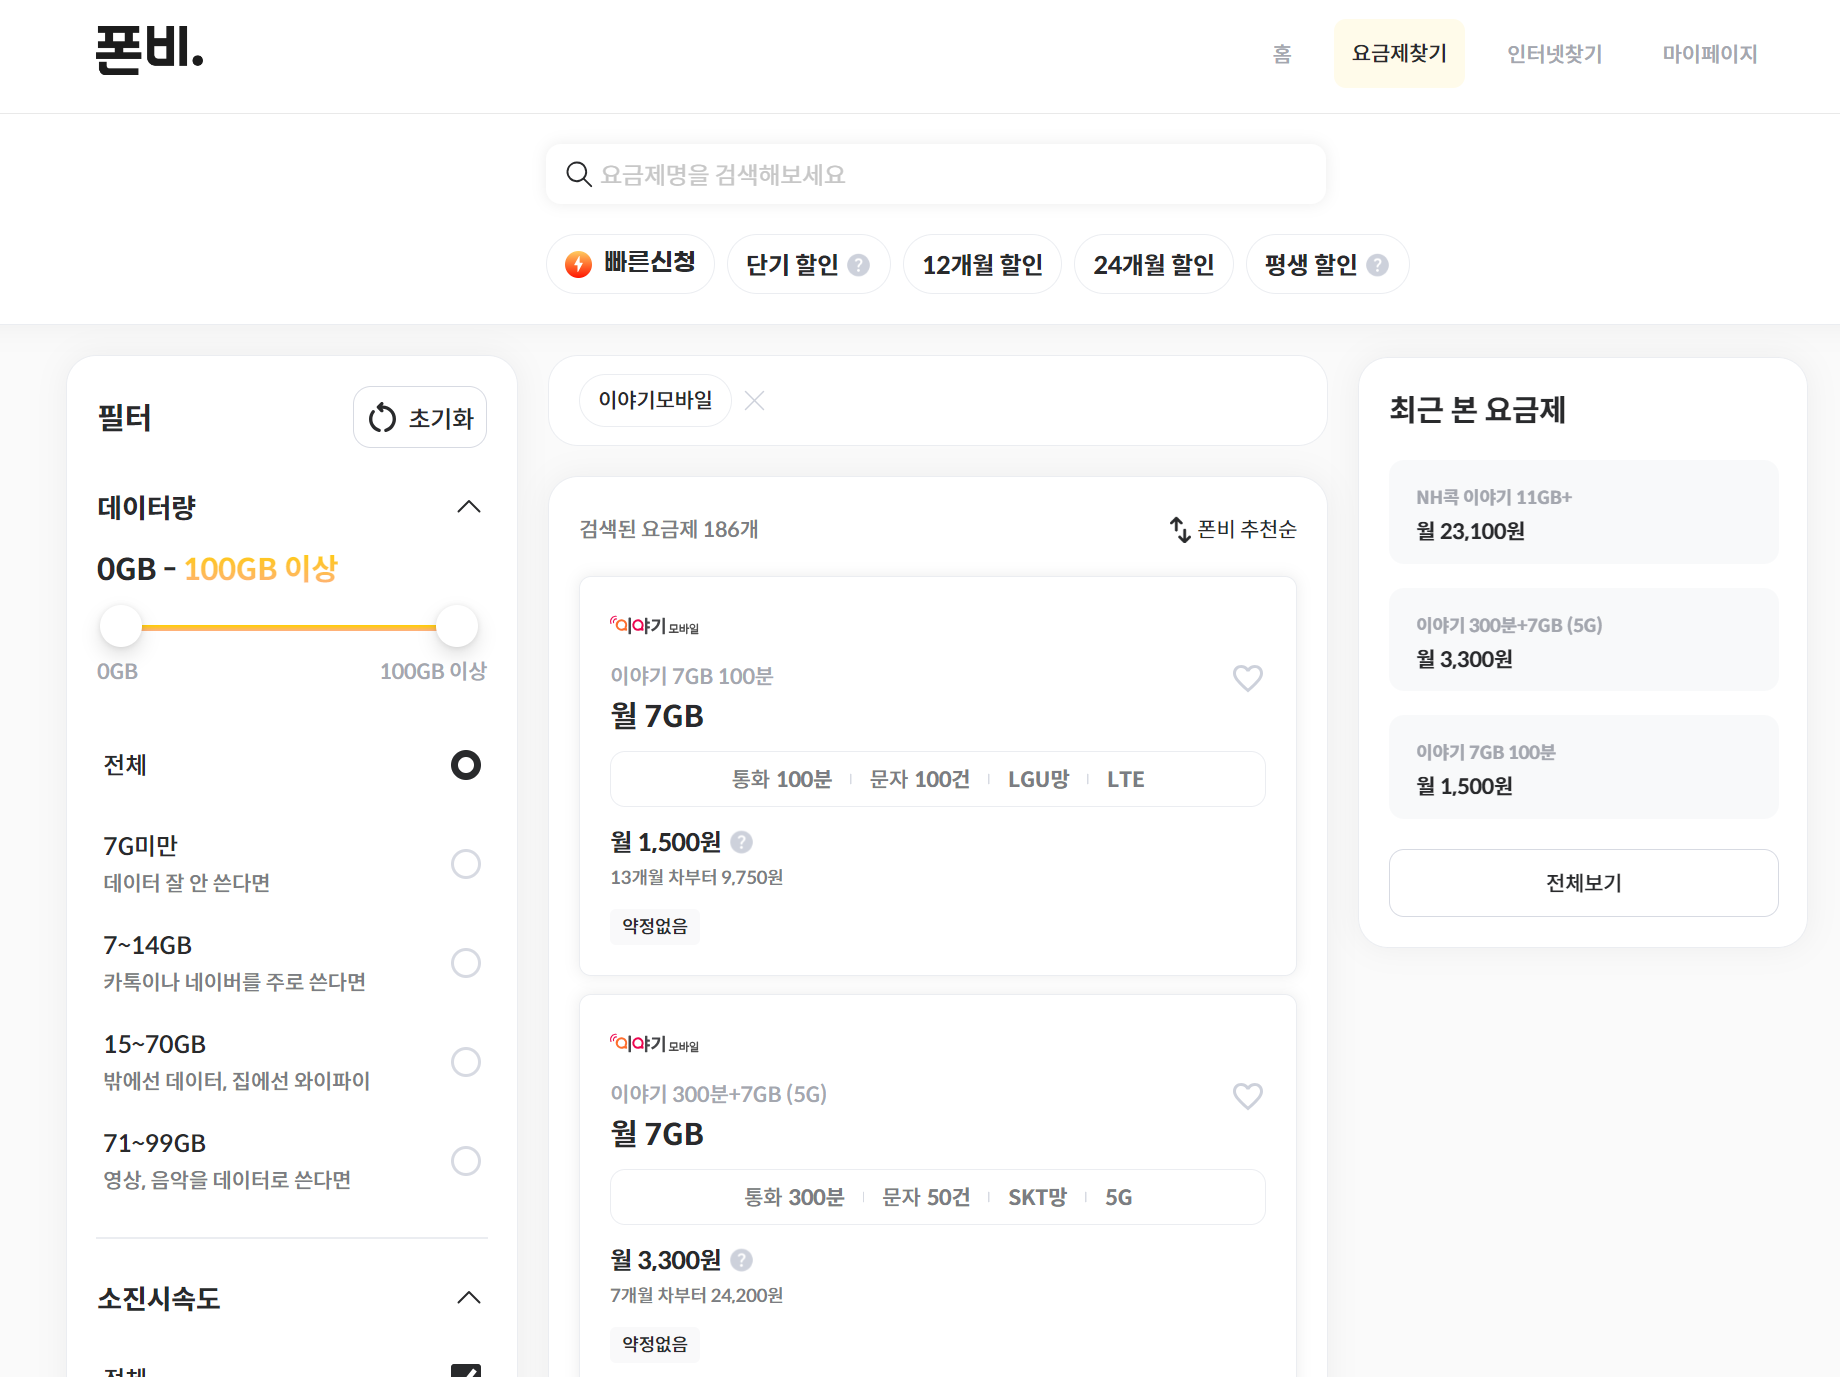
Task: Click the orange data range slider track
Action: coord(289,628)
